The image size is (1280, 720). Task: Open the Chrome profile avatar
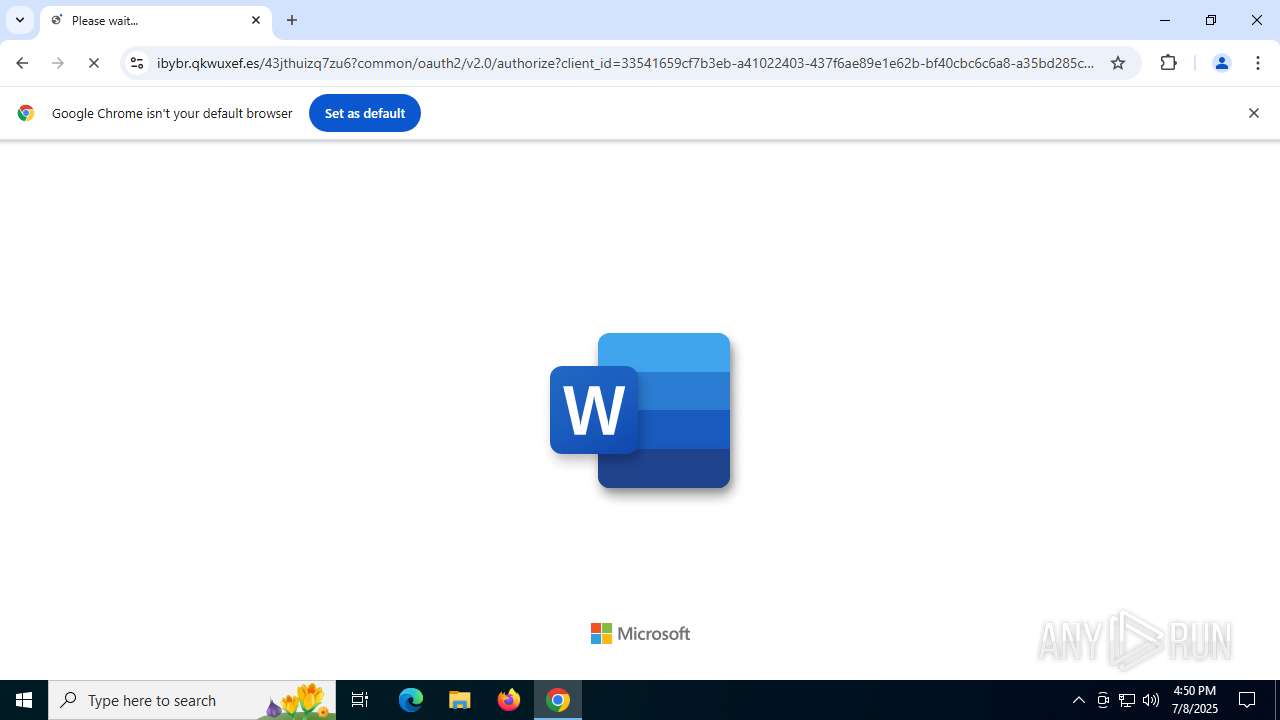pyautogui.click(x=1221, y=63)
